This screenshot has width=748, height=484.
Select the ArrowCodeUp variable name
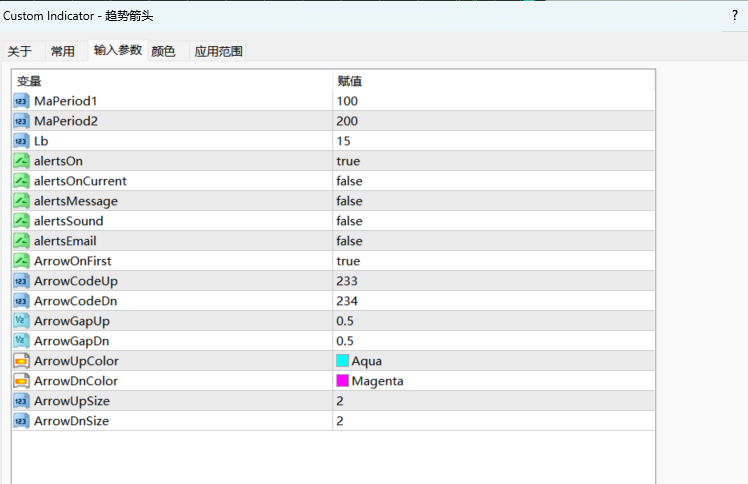76,281
